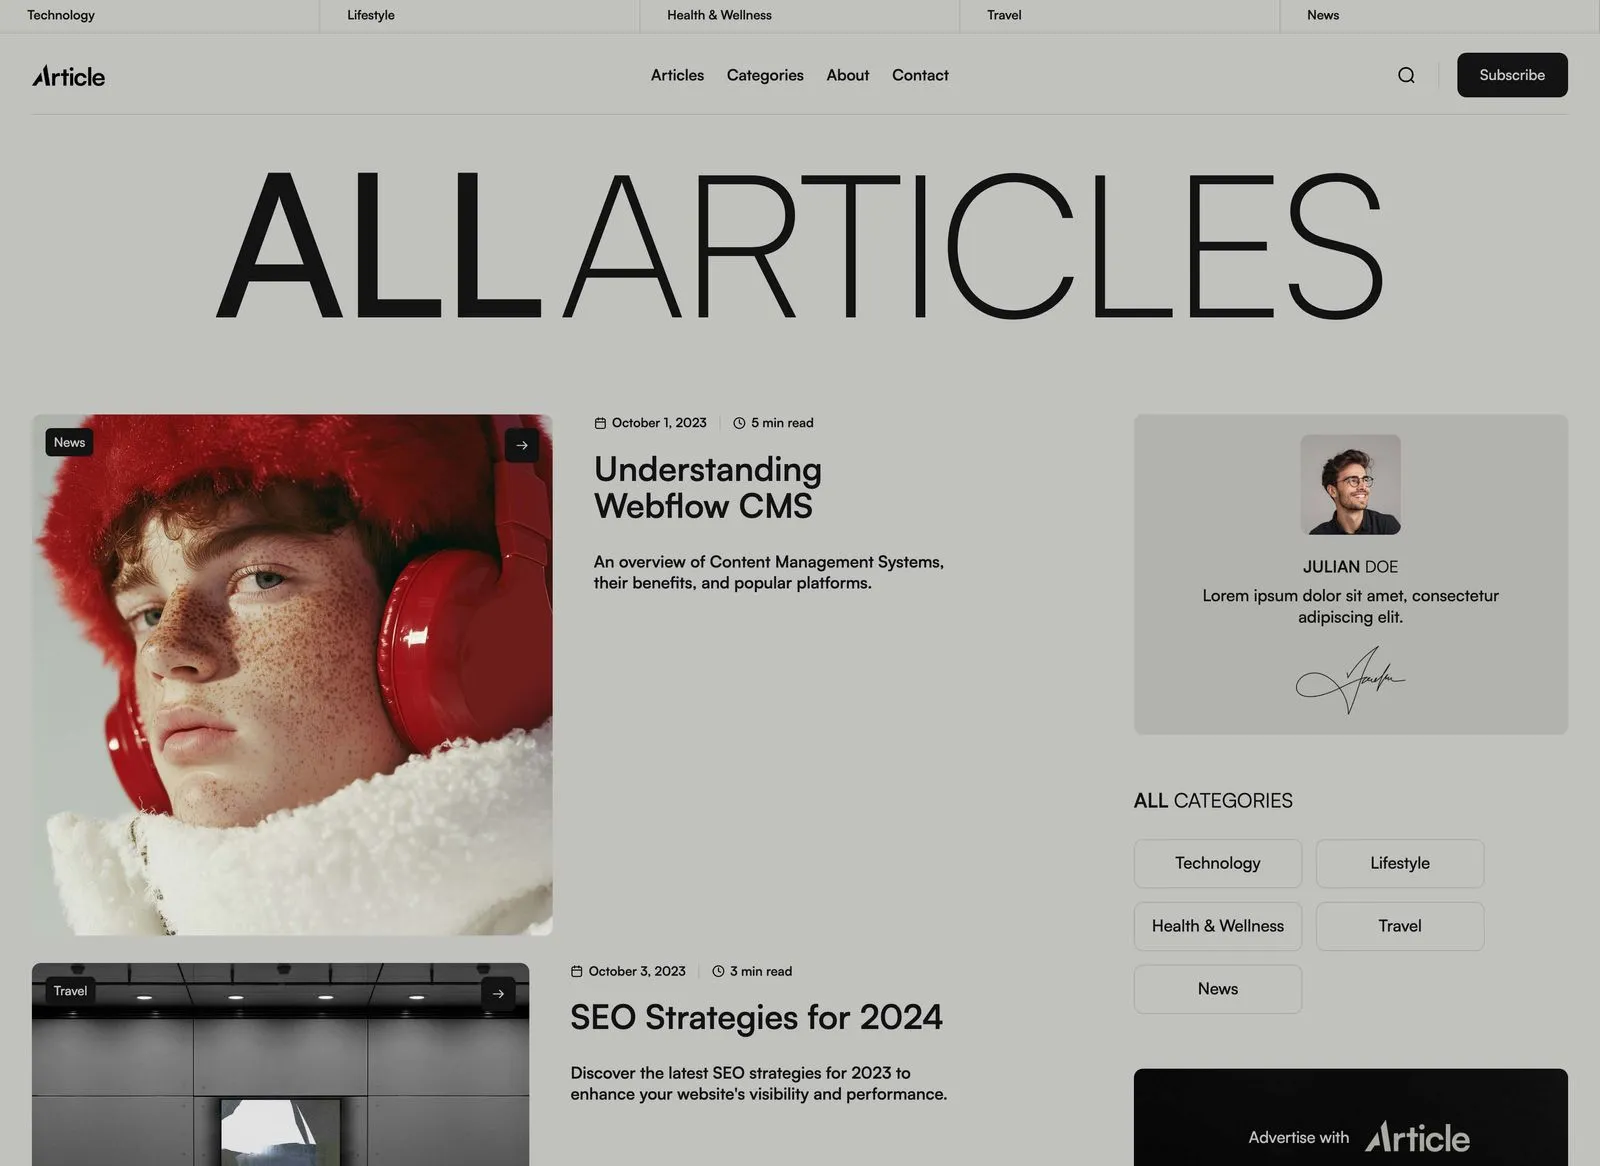Open the search magnifier icon

(x=1406, y=75)
